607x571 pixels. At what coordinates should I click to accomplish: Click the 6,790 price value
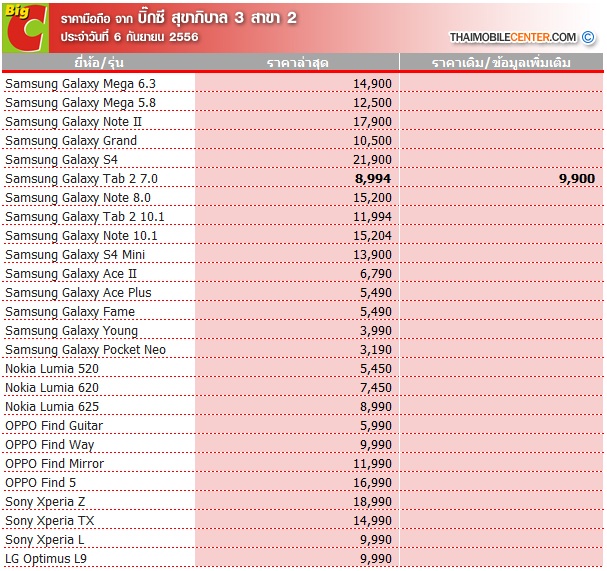(376, 273)
